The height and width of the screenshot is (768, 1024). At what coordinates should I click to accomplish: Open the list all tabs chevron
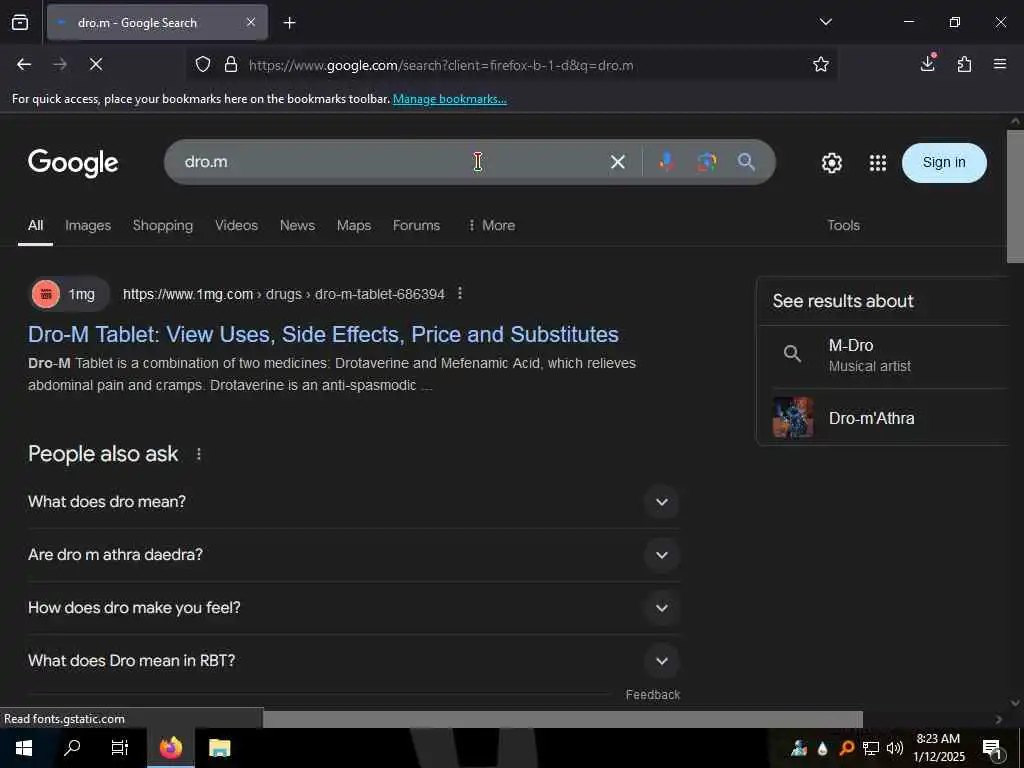(825, 22)
